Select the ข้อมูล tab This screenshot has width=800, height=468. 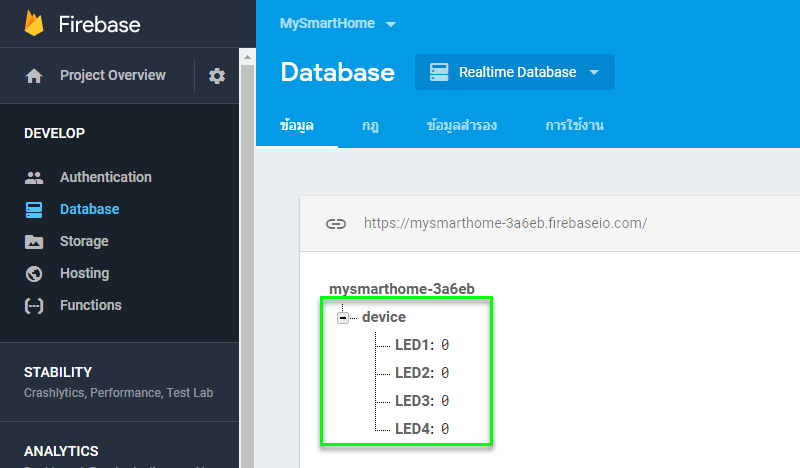297,126
